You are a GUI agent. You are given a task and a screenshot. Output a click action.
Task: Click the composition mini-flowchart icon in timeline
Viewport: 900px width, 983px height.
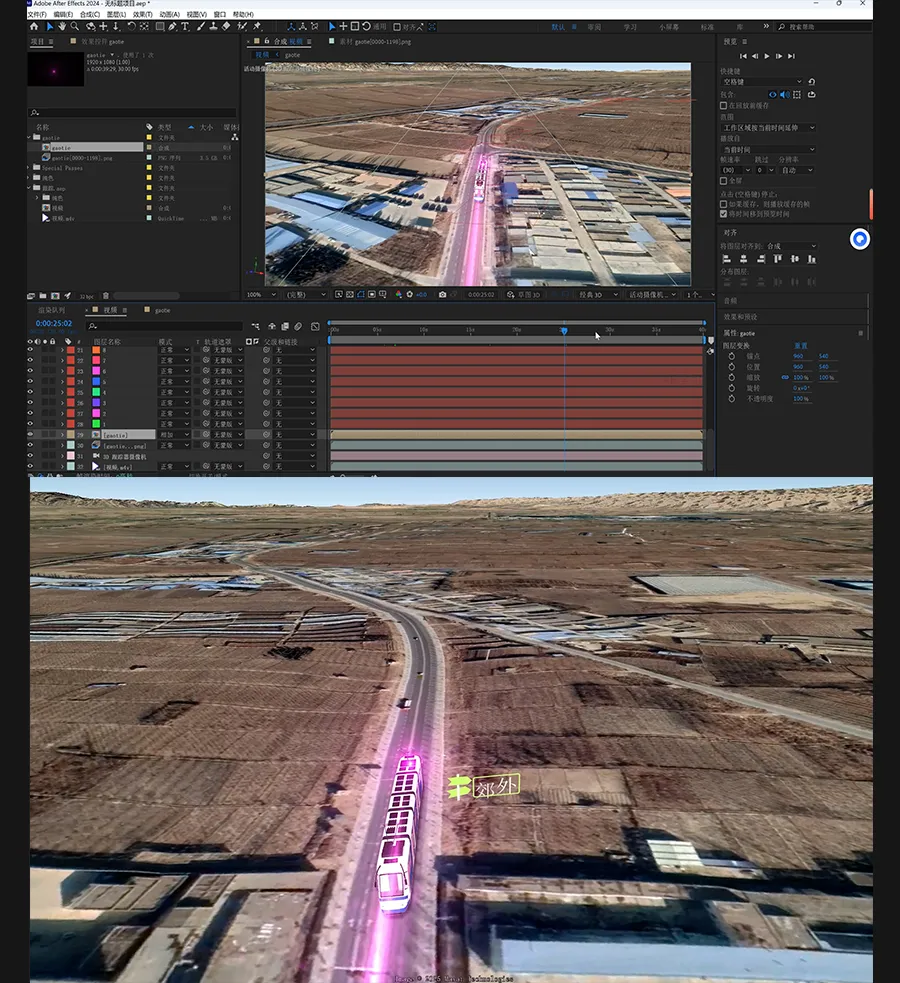(255, 326)
